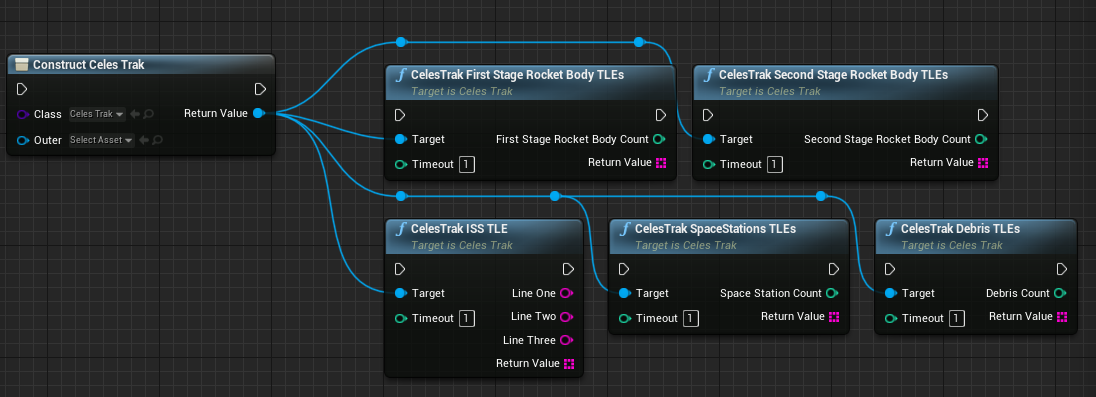Click Timeout value field on Debris TLEs node

pyautogui.click(x=957, y=318)
